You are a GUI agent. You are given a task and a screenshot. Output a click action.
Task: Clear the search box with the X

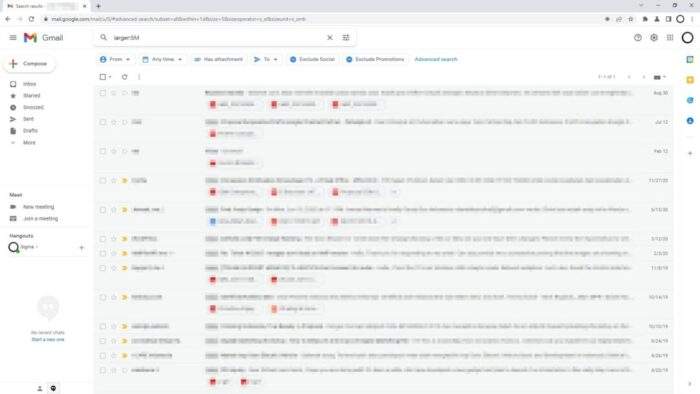[x=330, y=37]
